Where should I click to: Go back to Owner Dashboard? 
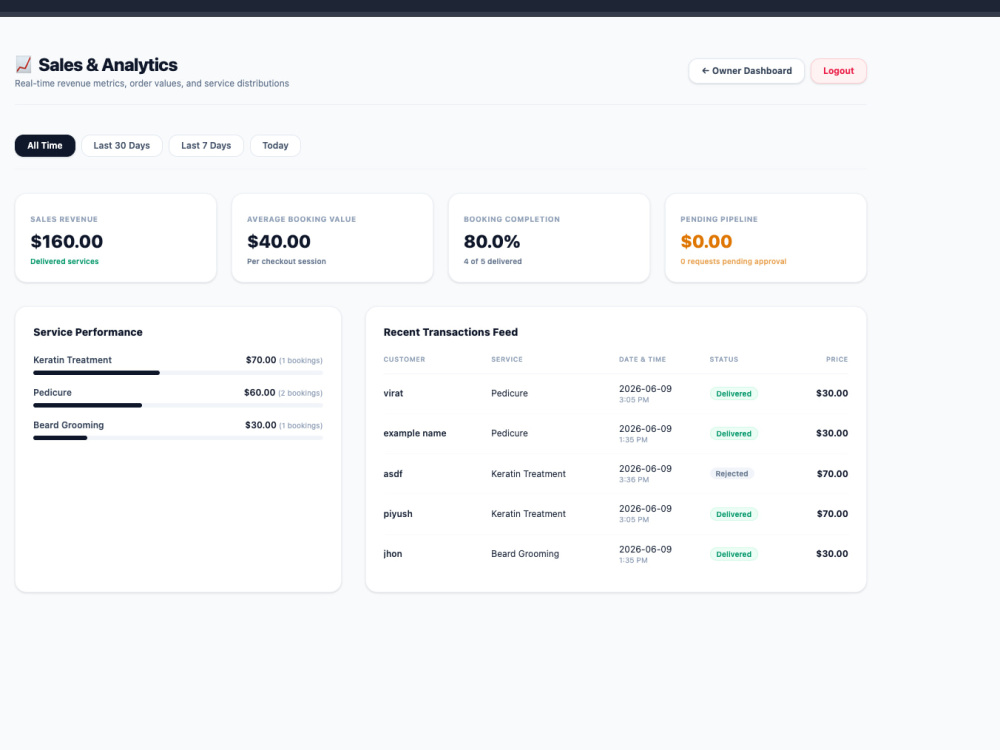tap(746, 71)
